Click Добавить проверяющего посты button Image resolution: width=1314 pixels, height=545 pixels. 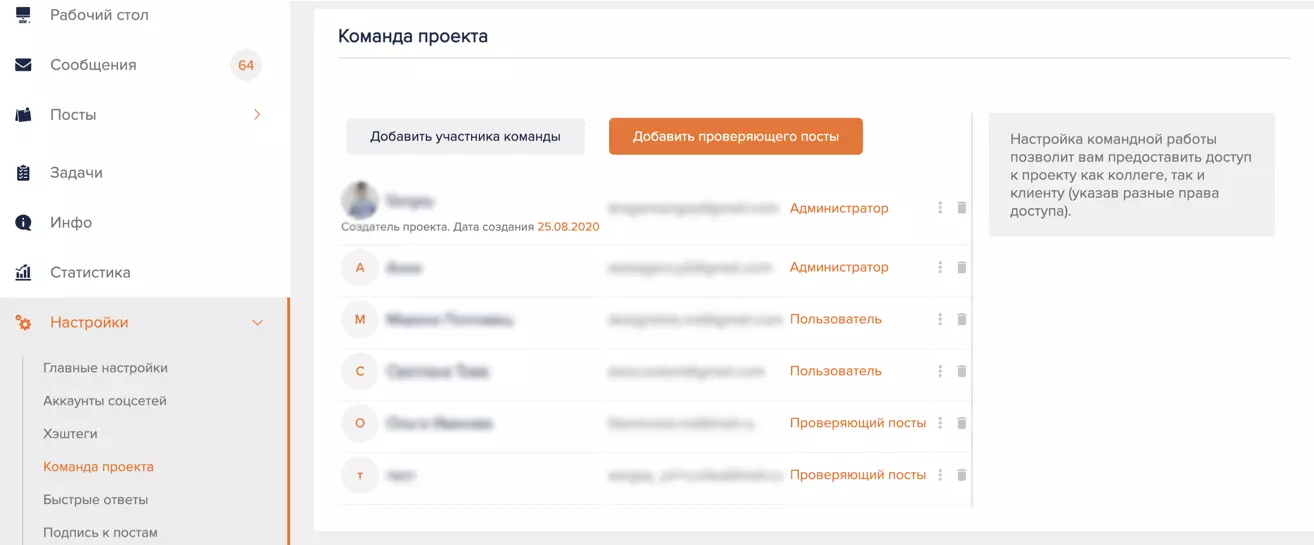coord(736,137)
